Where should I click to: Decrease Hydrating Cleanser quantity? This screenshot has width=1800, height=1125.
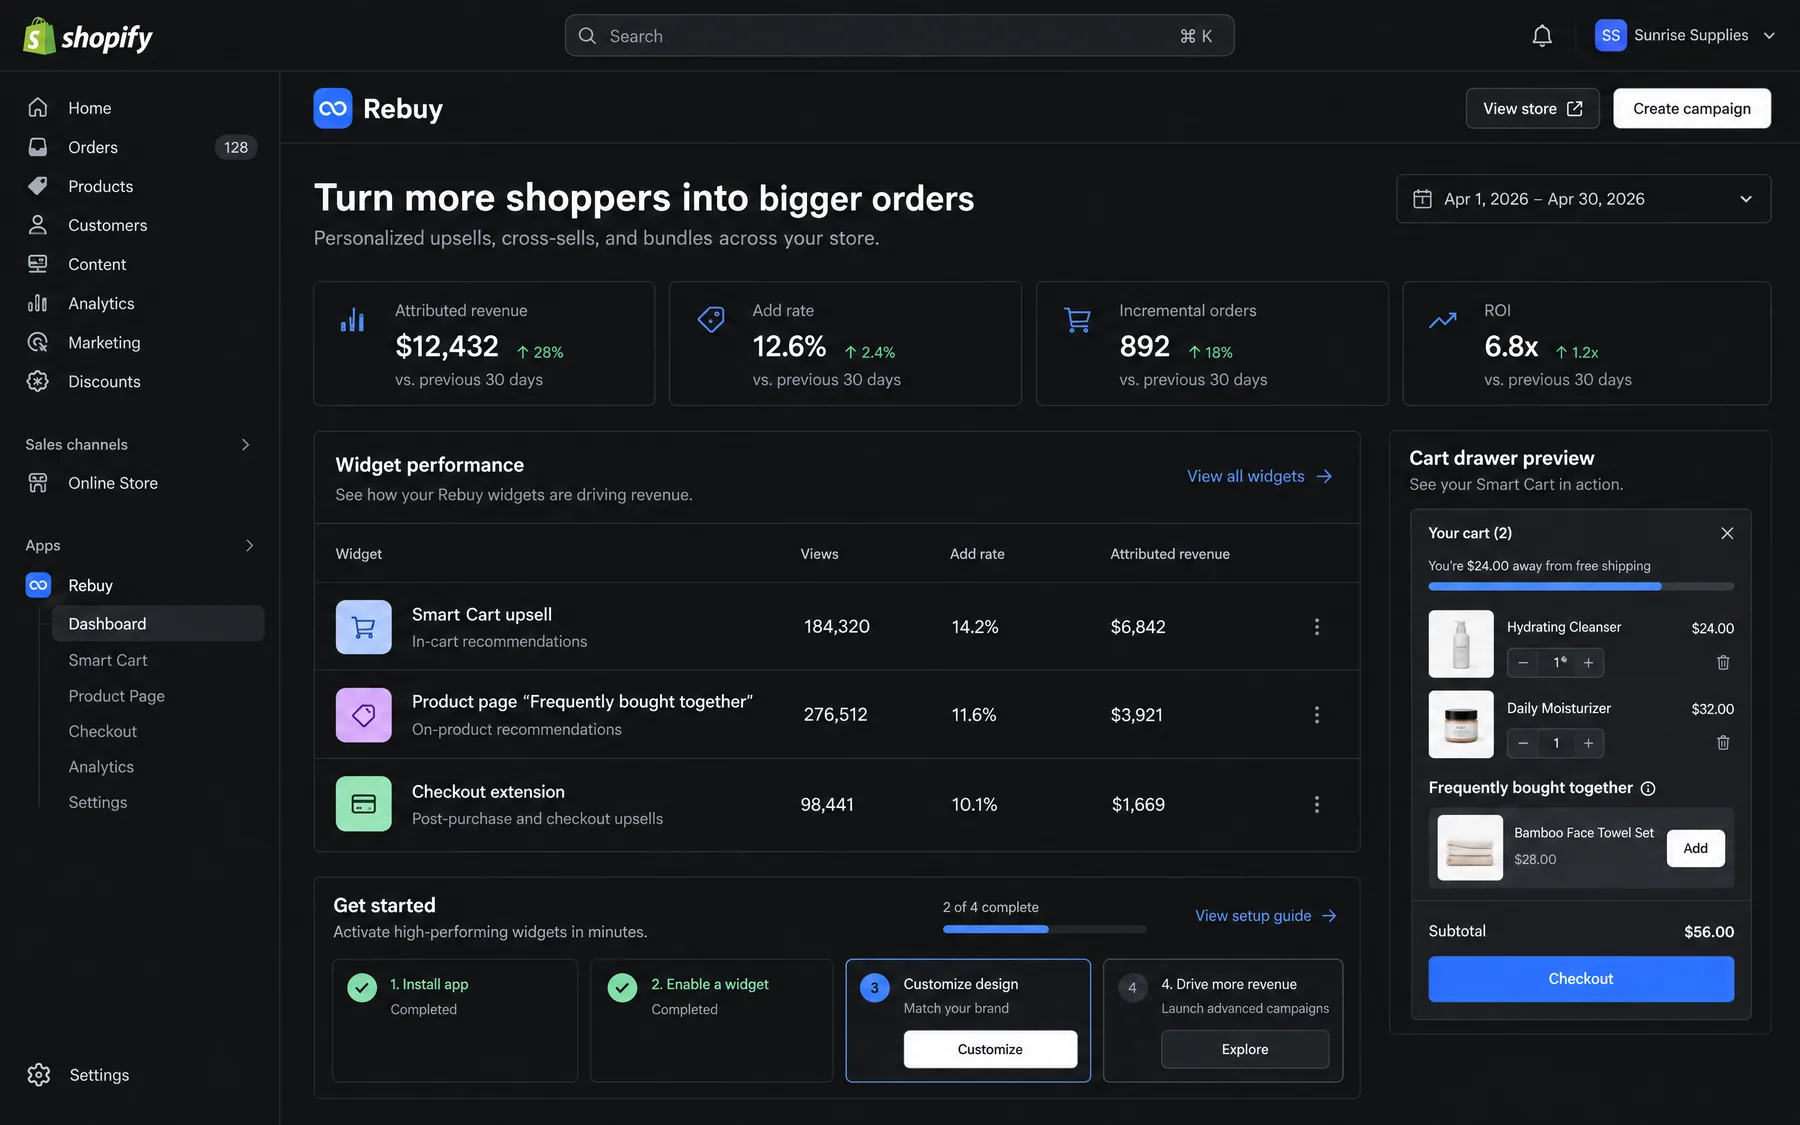point(1523,662)
